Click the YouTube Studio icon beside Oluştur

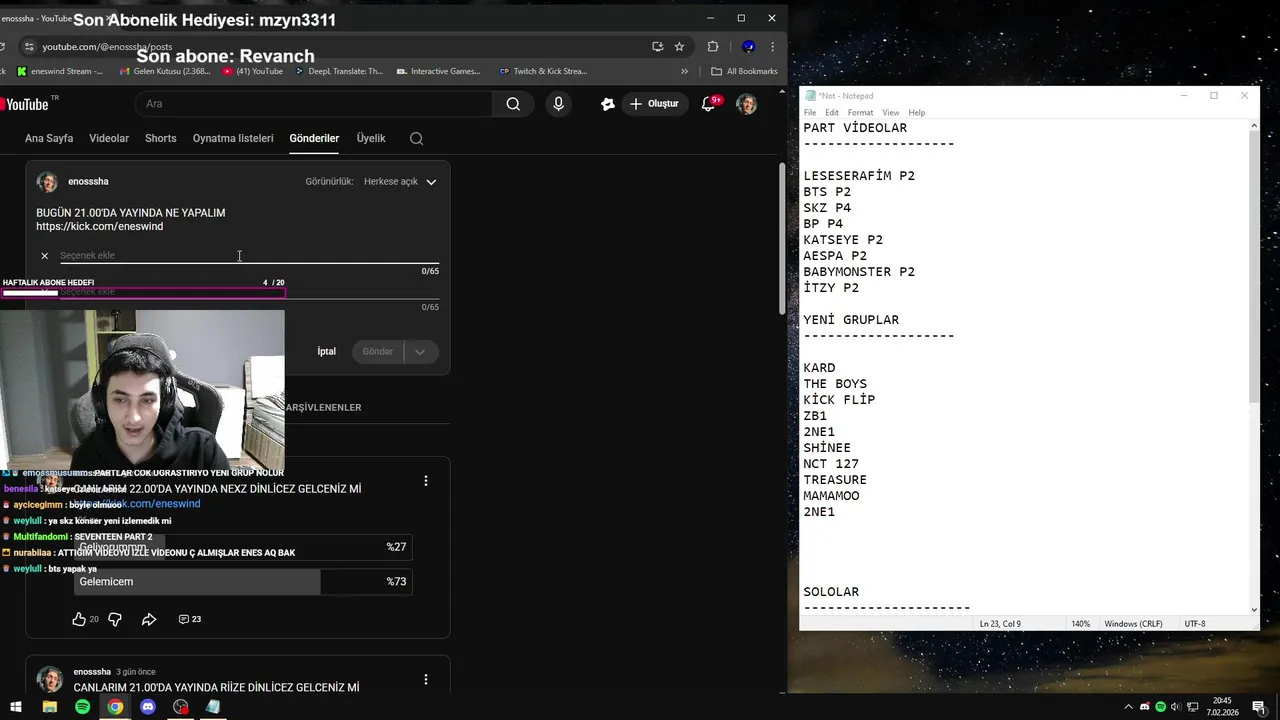tap(607, 104)
